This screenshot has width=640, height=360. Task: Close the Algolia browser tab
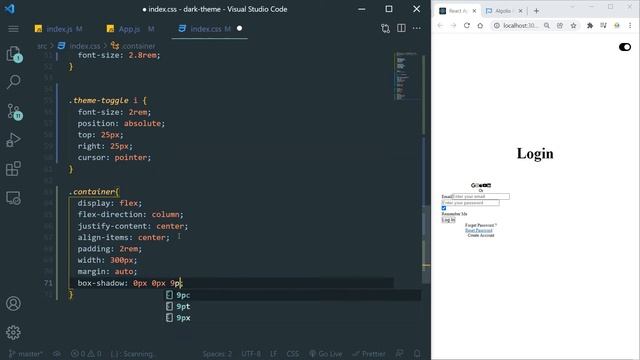coord(520,11)
